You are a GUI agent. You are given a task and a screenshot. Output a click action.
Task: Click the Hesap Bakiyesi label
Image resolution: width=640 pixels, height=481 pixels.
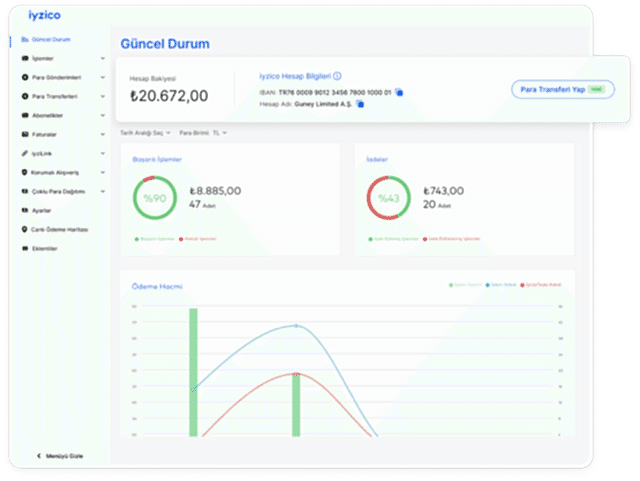point(152,78)
